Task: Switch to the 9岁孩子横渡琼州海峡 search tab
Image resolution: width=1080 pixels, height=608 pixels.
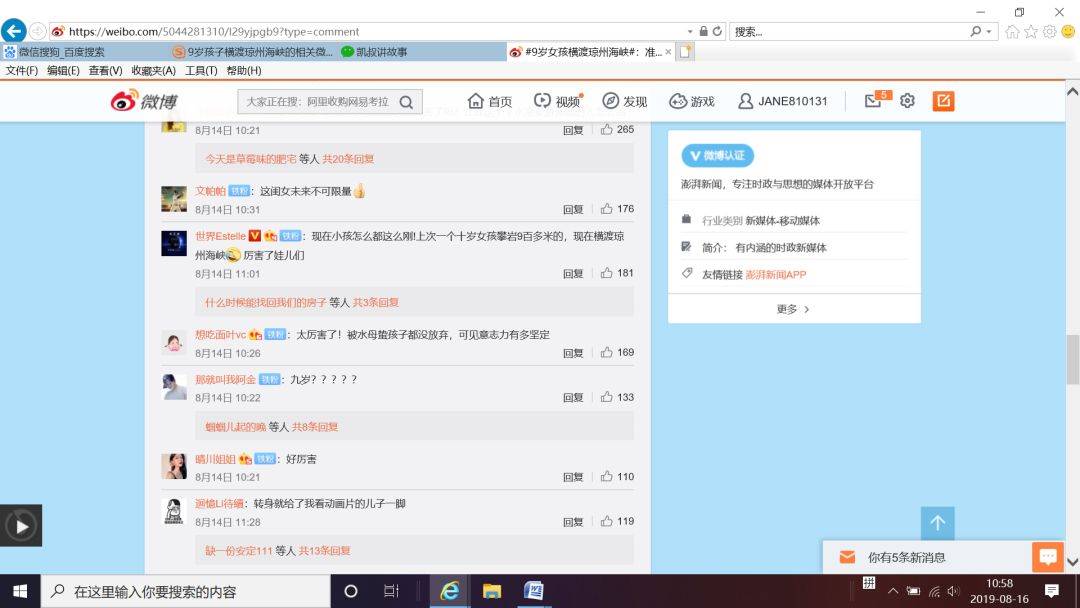Action: 253,52
